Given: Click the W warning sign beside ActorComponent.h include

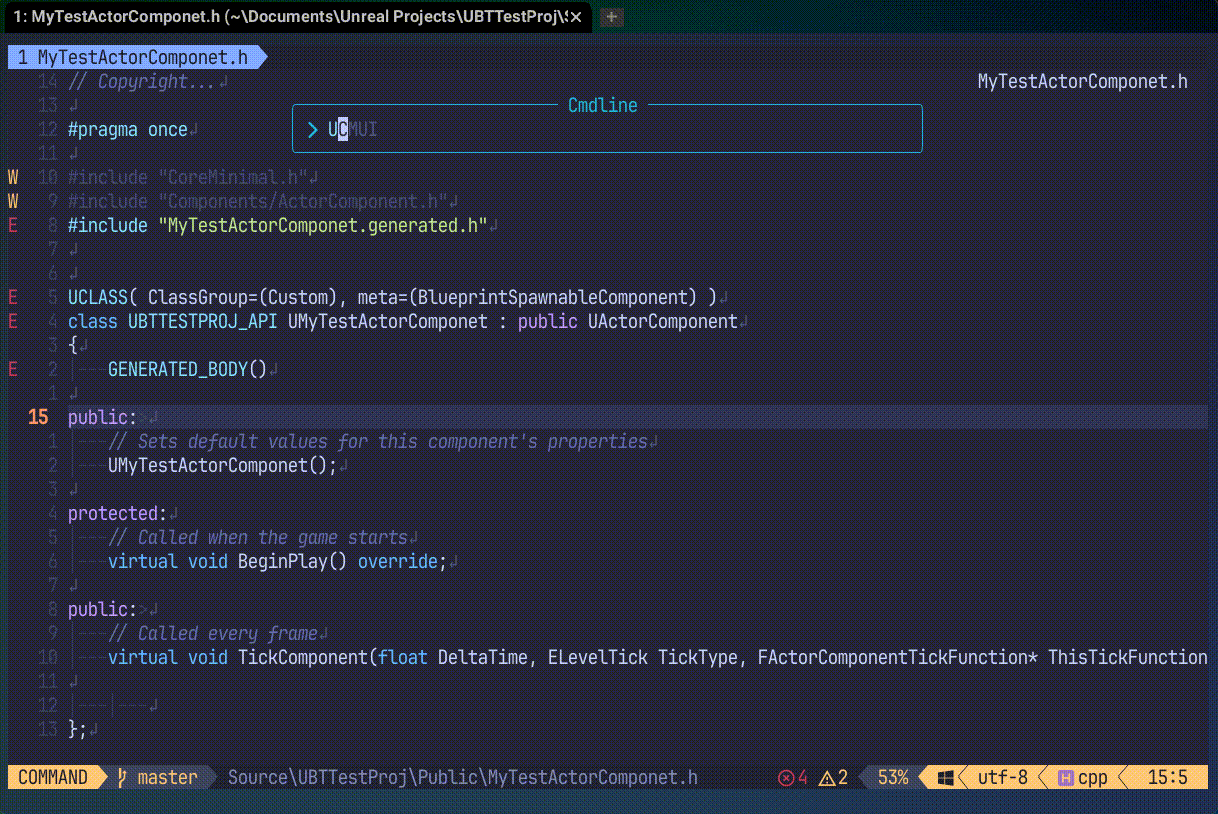Looking at the screenshot, I should (x=13, y=201).
